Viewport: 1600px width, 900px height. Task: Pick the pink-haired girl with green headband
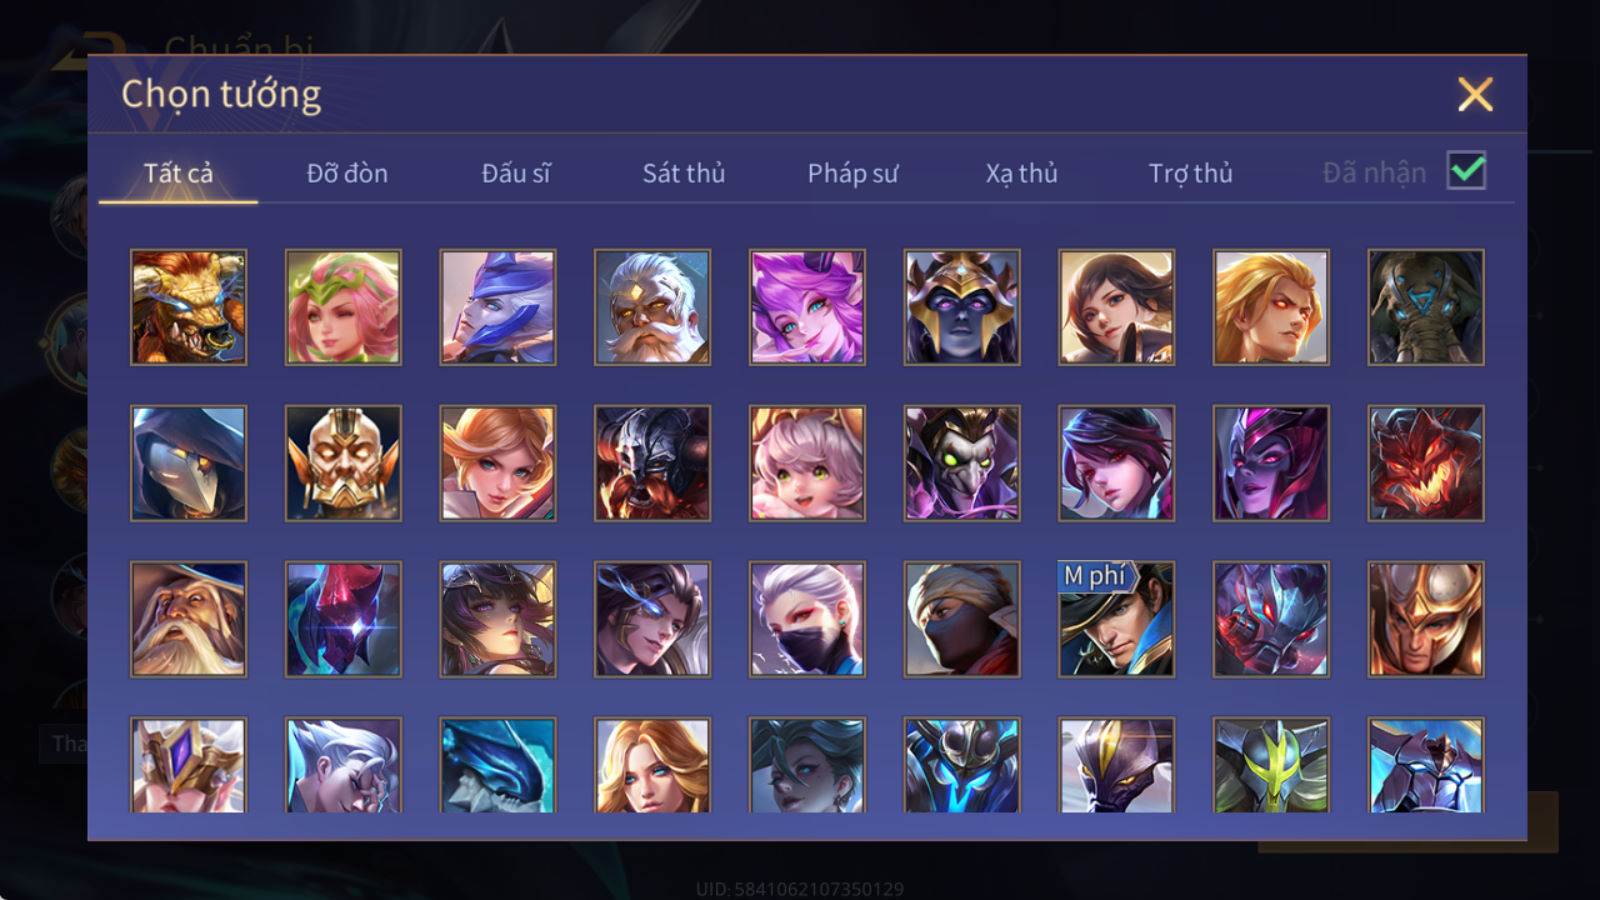tap(343, 307)
